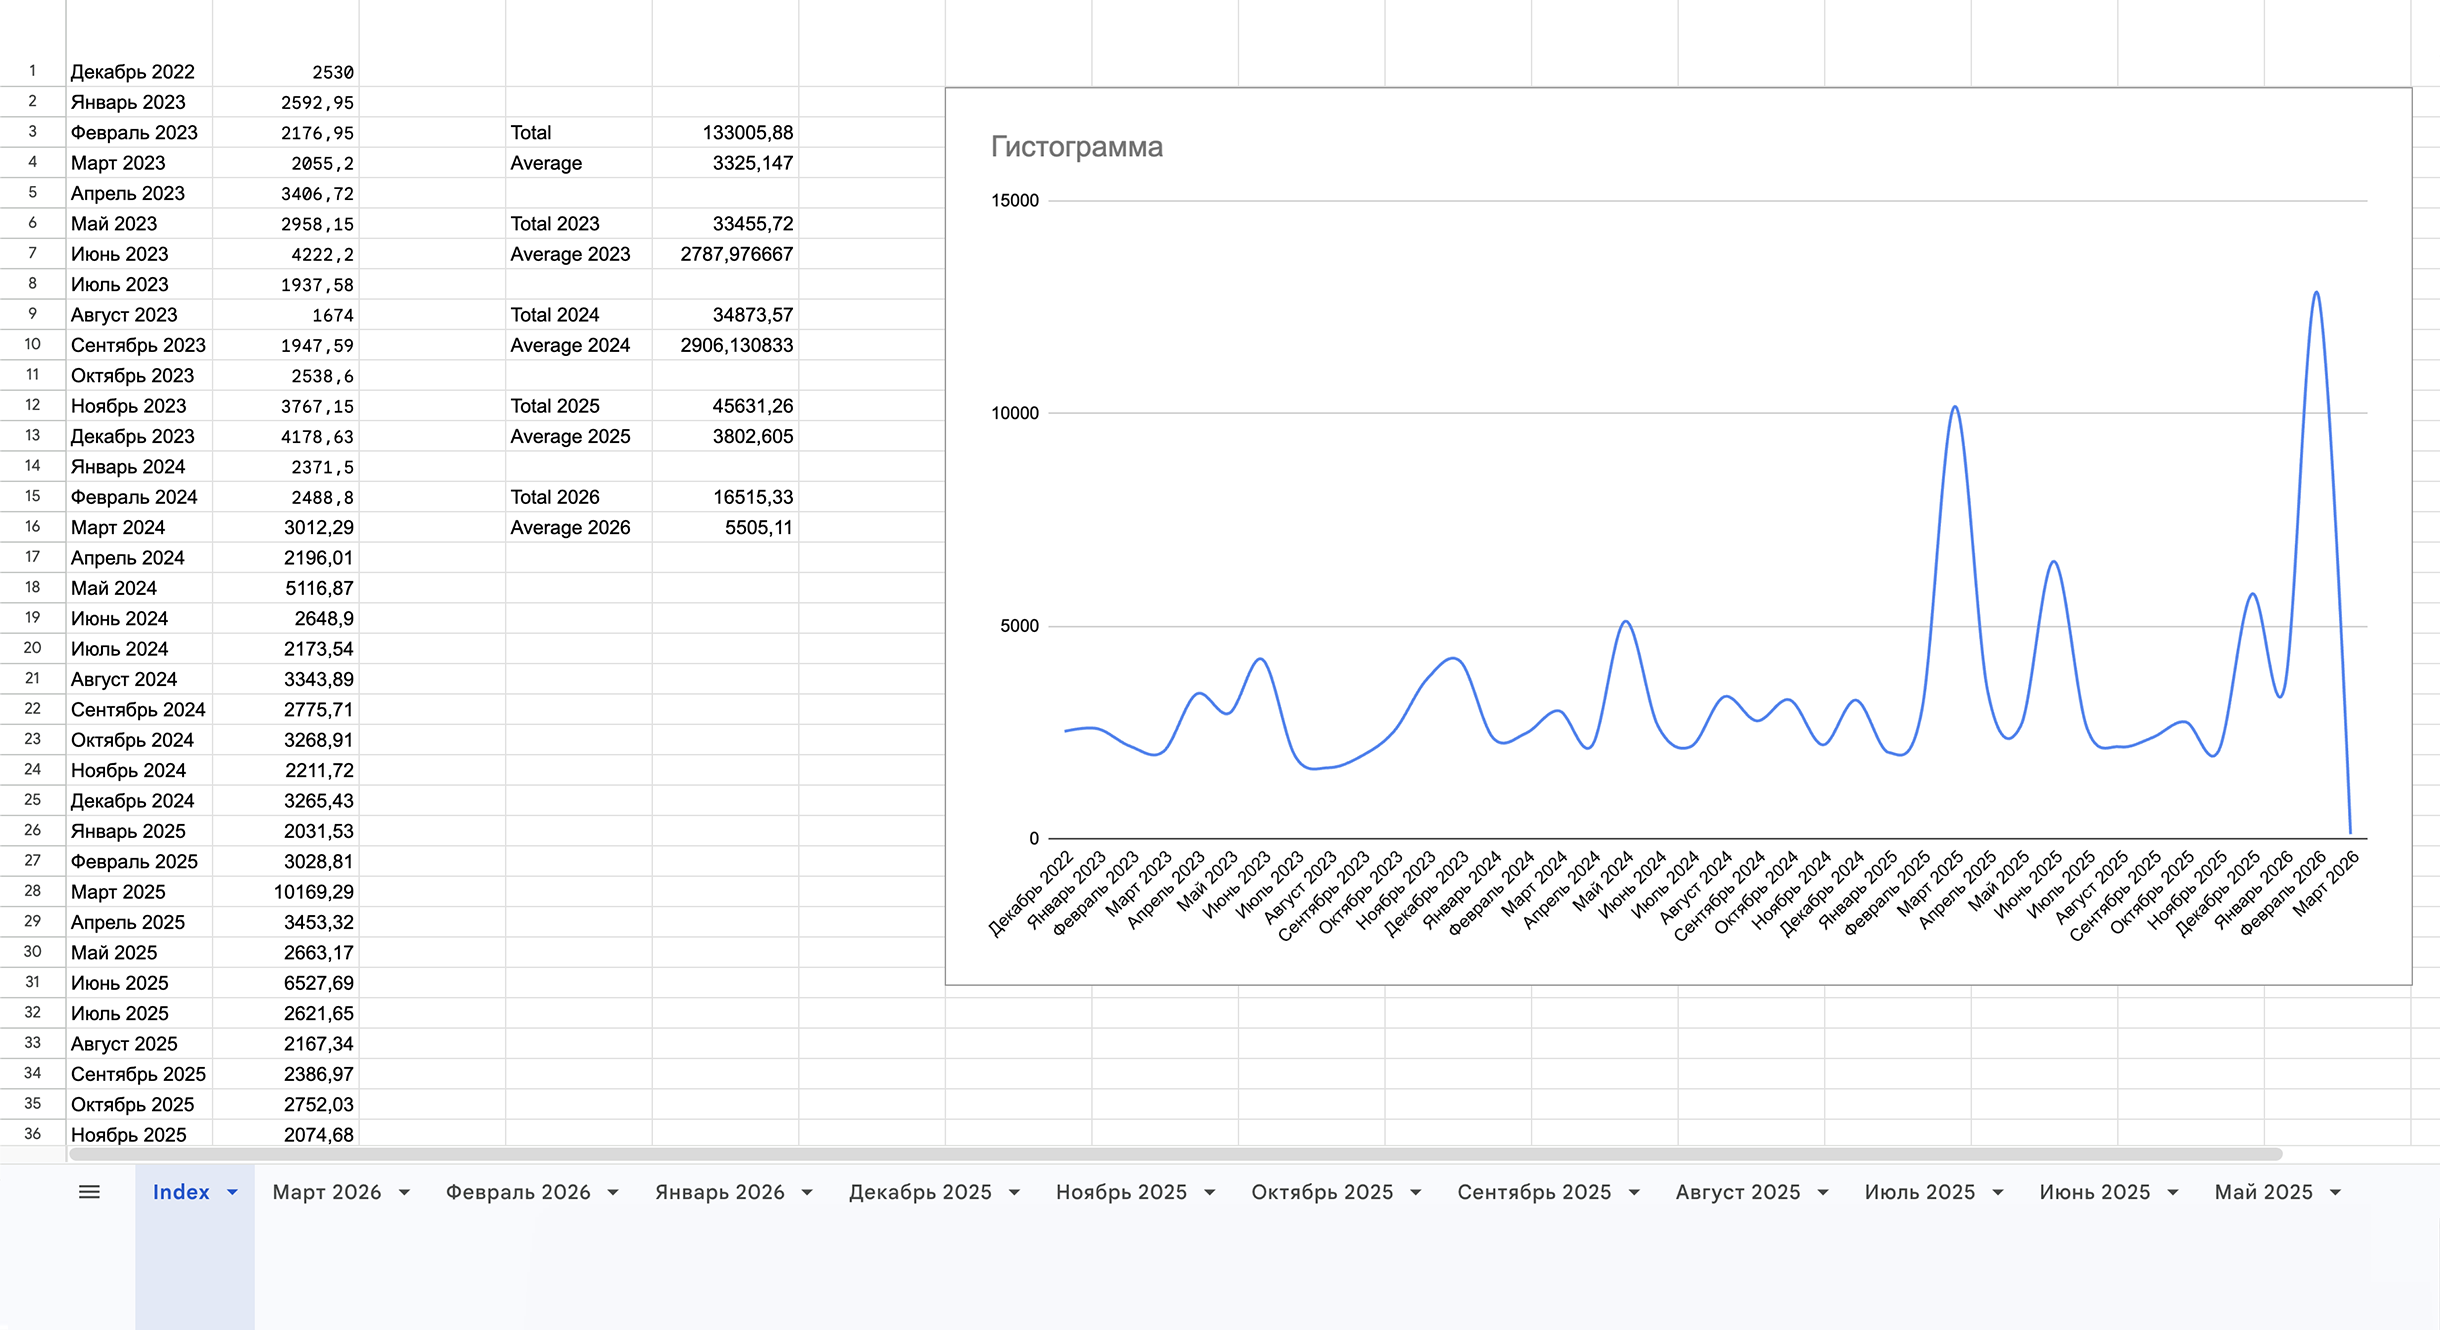Switch to Июль 2025 sheet tab

(x=1919, y=1192)
